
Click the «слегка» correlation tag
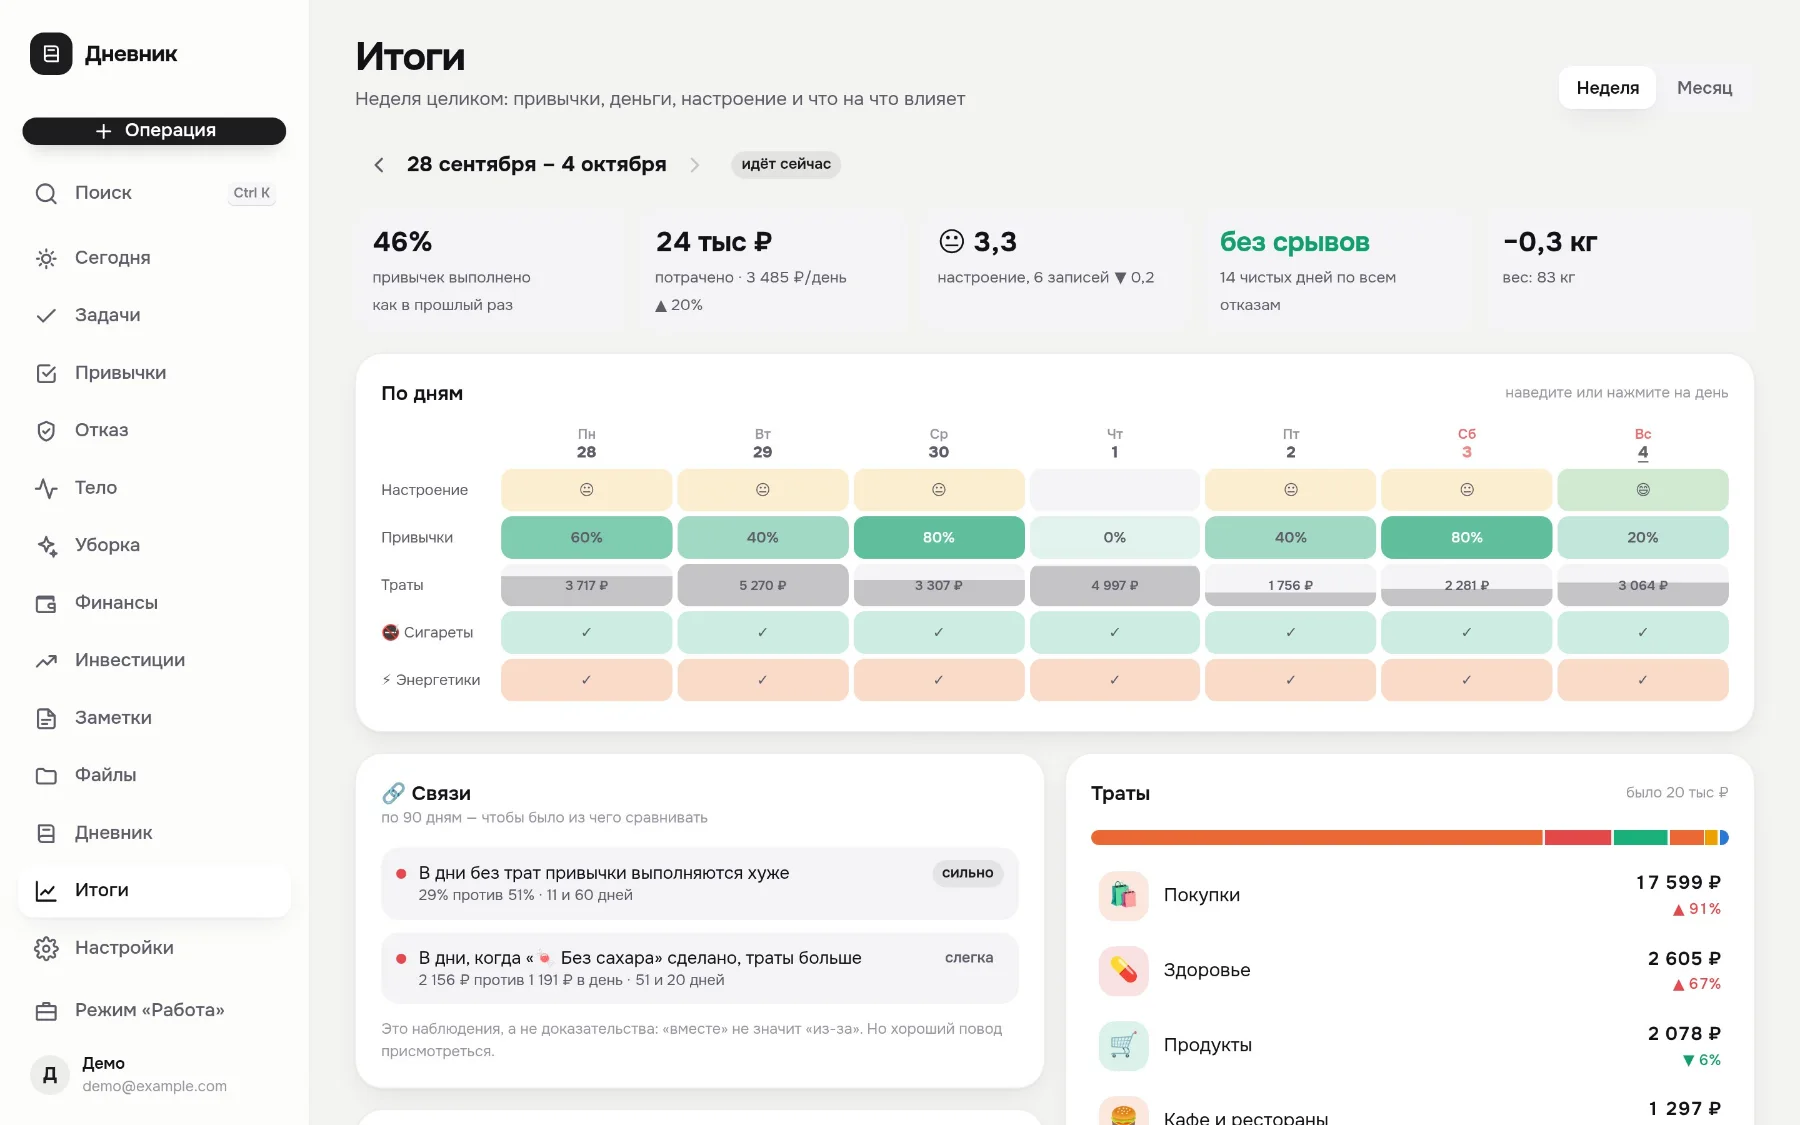(x=969, y=958)
